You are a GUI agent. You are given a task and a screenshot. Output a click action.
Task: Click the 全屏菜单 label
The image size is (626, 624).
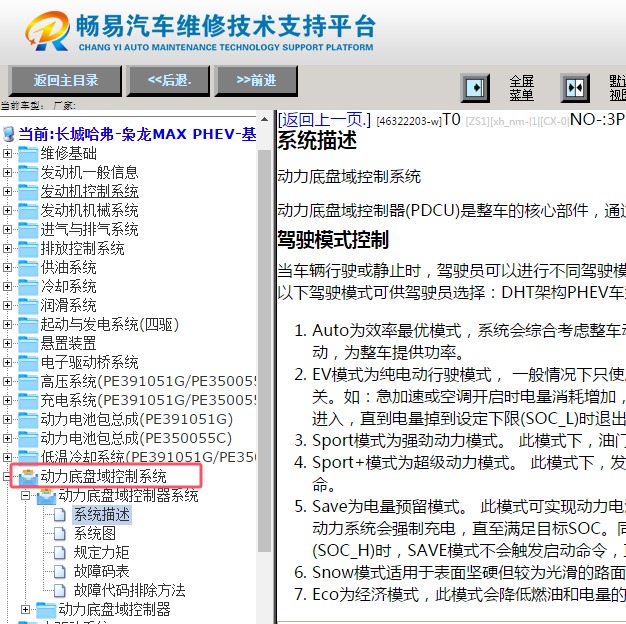(521, 88)
